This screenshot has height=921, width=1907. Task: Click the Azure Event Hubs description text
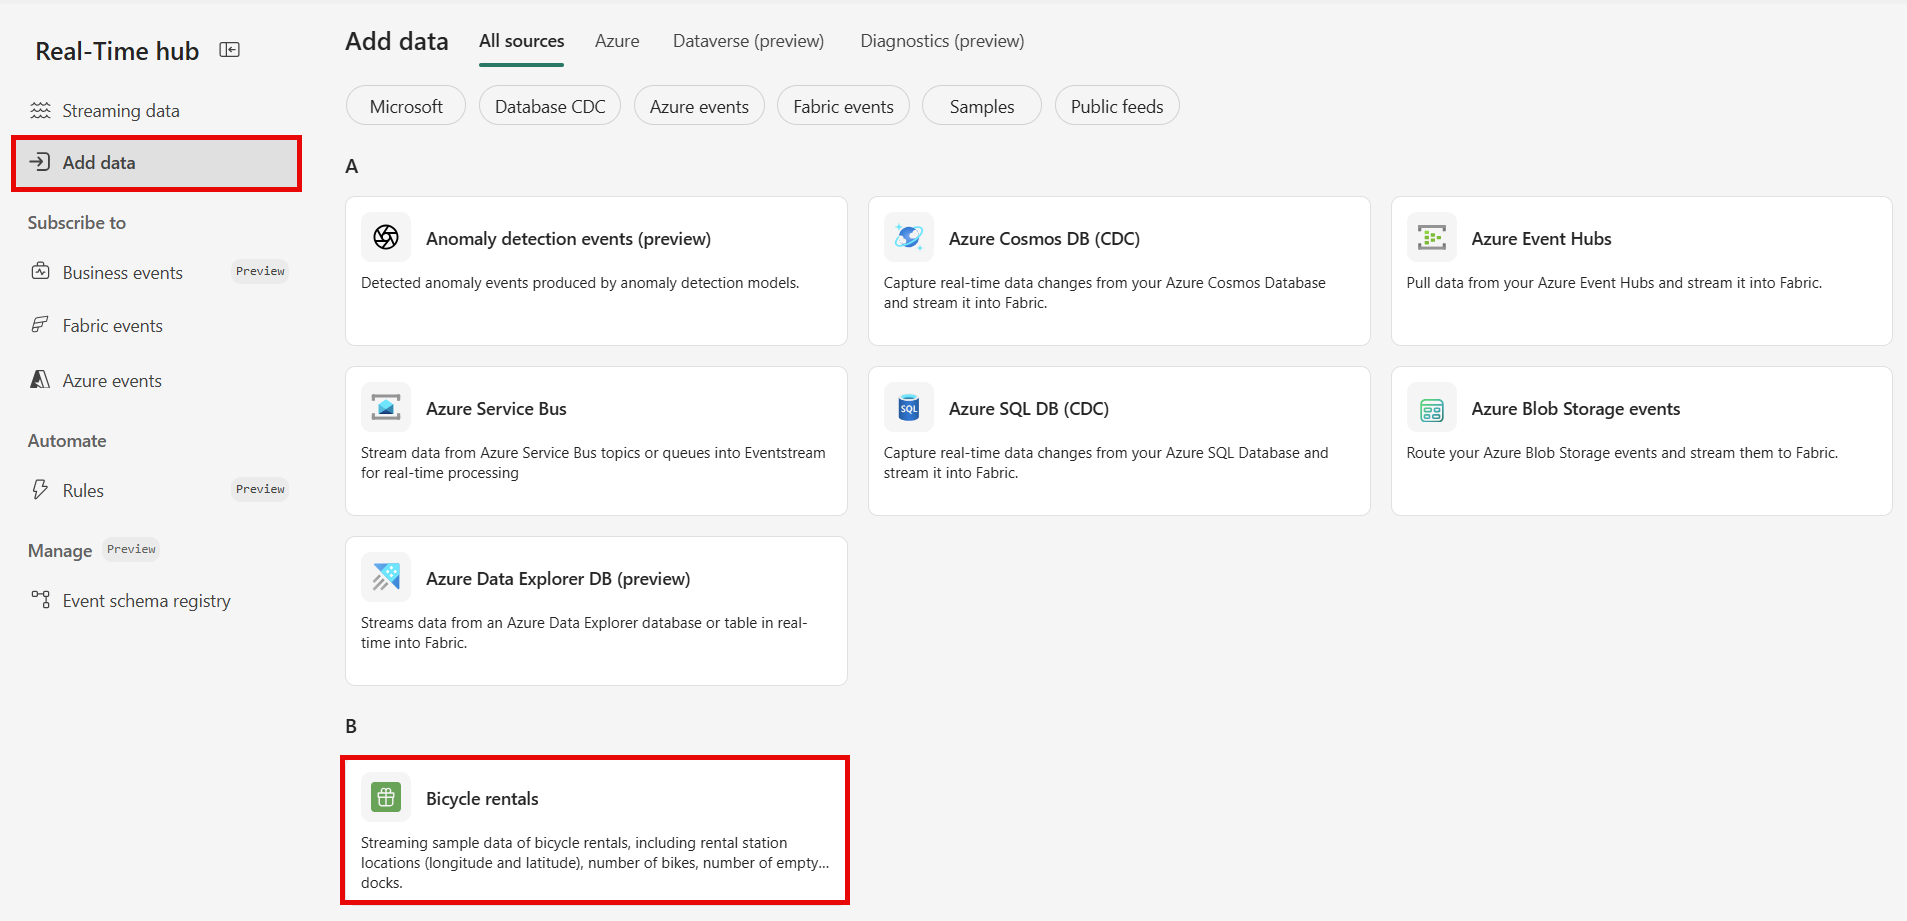point(1614,283)
